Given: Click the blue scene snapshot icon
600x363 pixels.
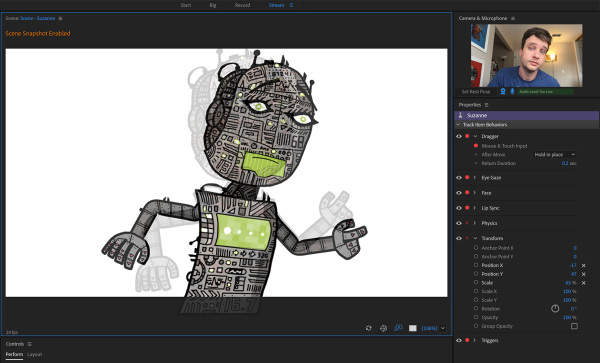Looking at the screenshot, I should tap(398, 328).
